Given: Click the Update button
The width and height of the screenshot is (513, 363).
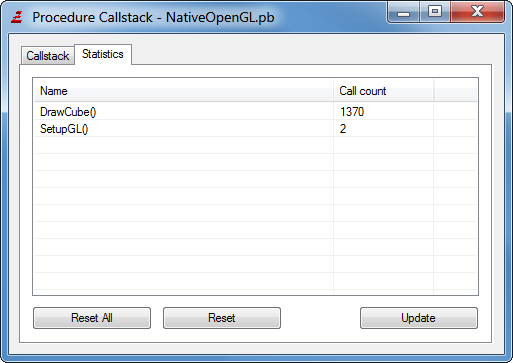Looking at the screenshot, I should 419,318.
